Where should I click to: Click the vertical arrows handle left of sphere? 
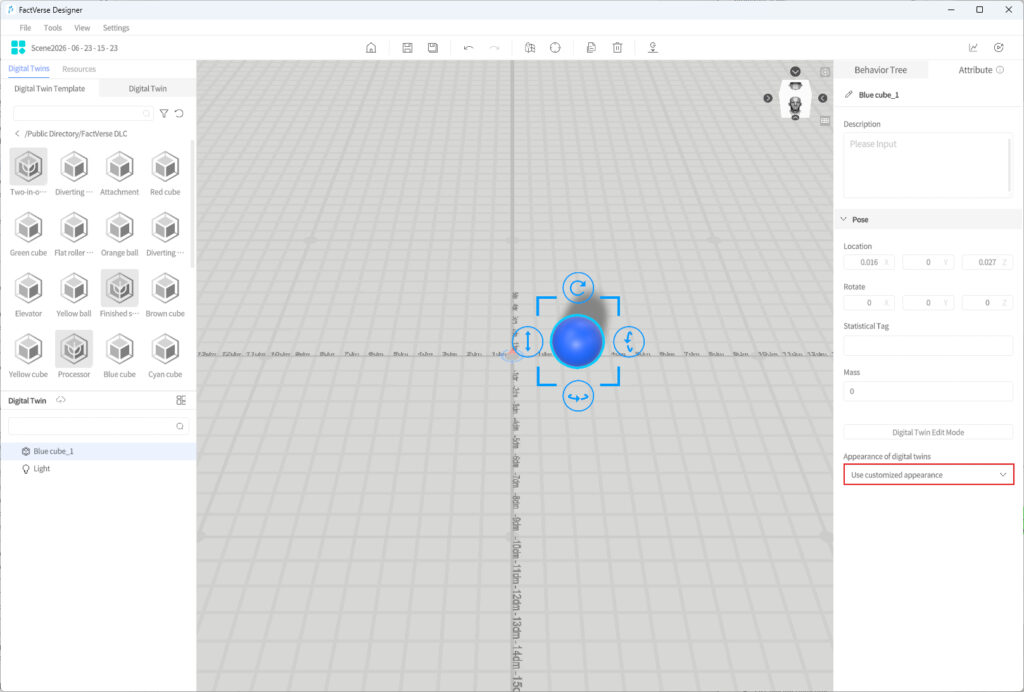click(528, 341)
